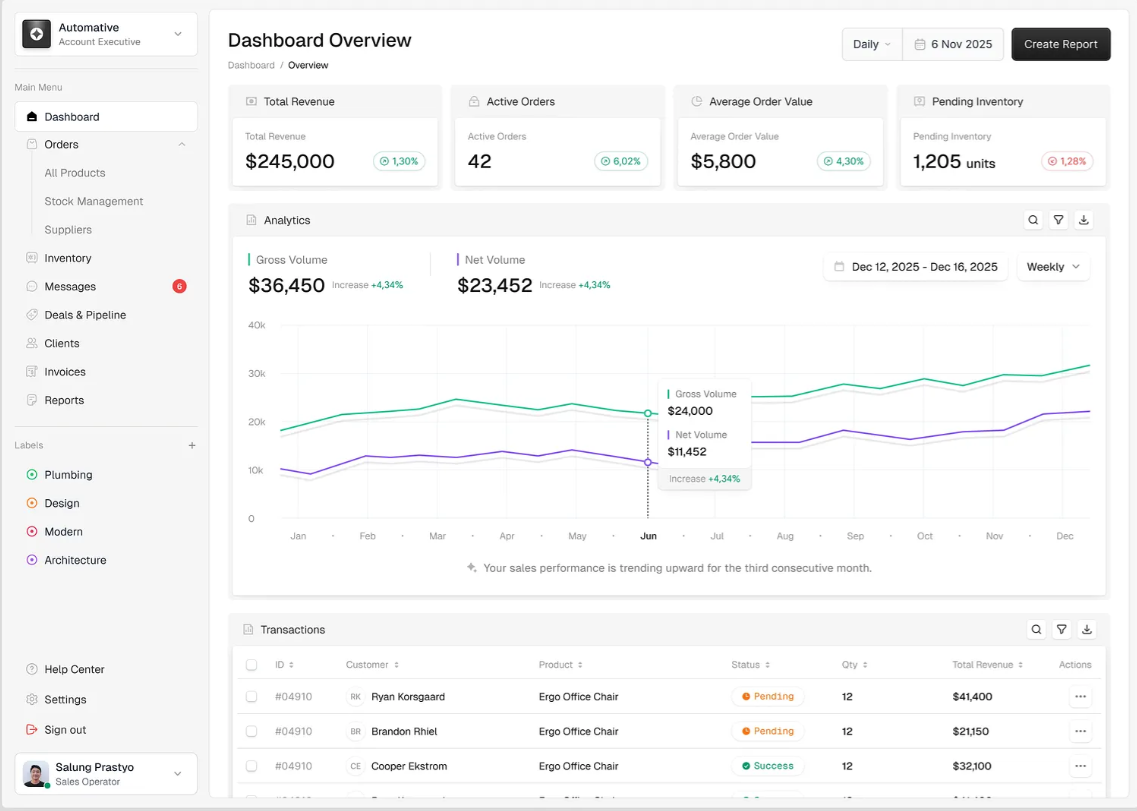Click the Automative logo icon

[36, 34]
